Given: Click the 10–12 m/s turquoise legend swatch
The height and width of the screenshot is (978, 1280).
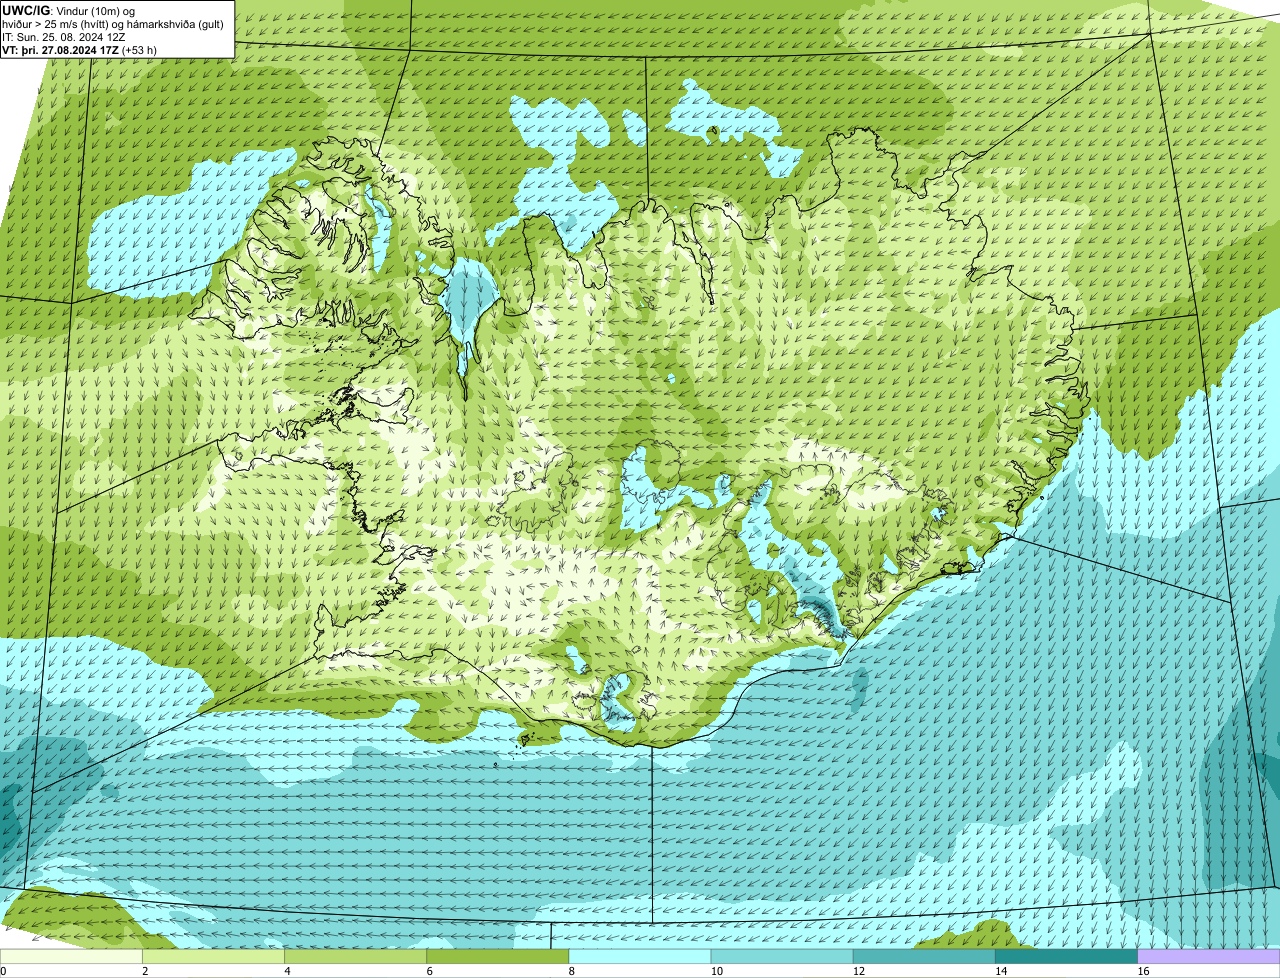Looking at the screenshot, I should 782,956.
